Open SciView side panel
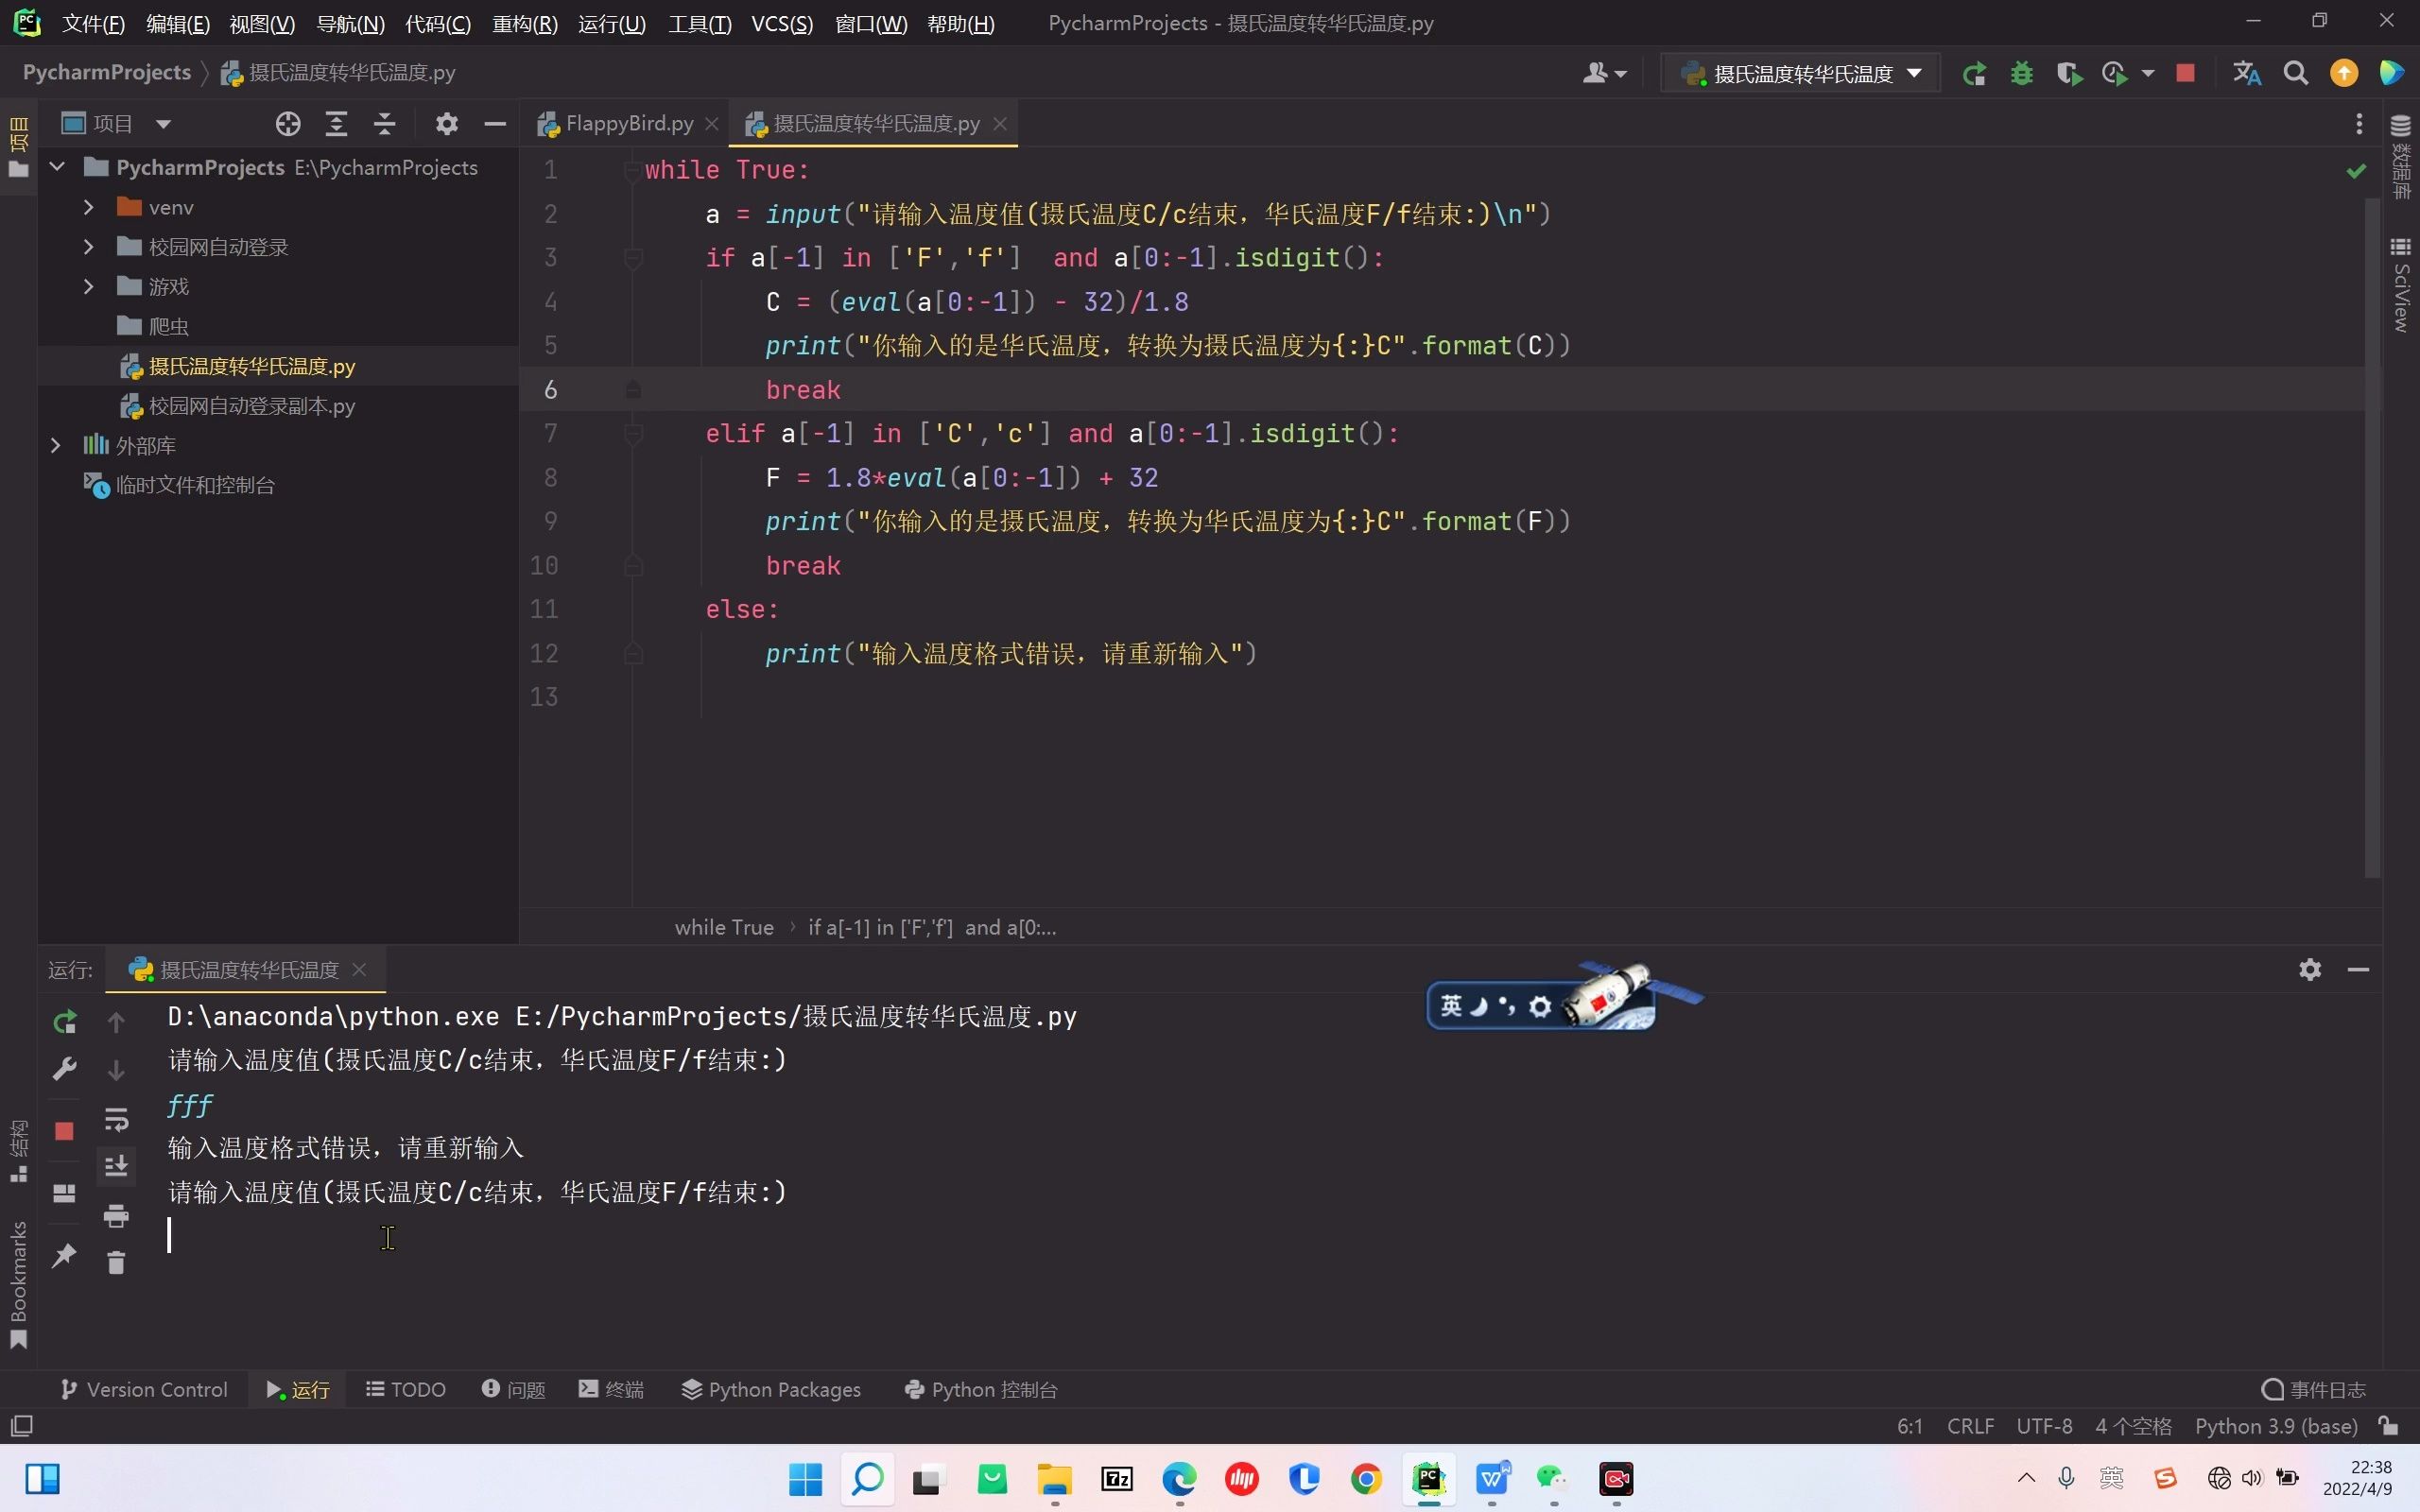This screenshot has height=1512, width=2420. pyautogui.click(x=2400, y=287)
